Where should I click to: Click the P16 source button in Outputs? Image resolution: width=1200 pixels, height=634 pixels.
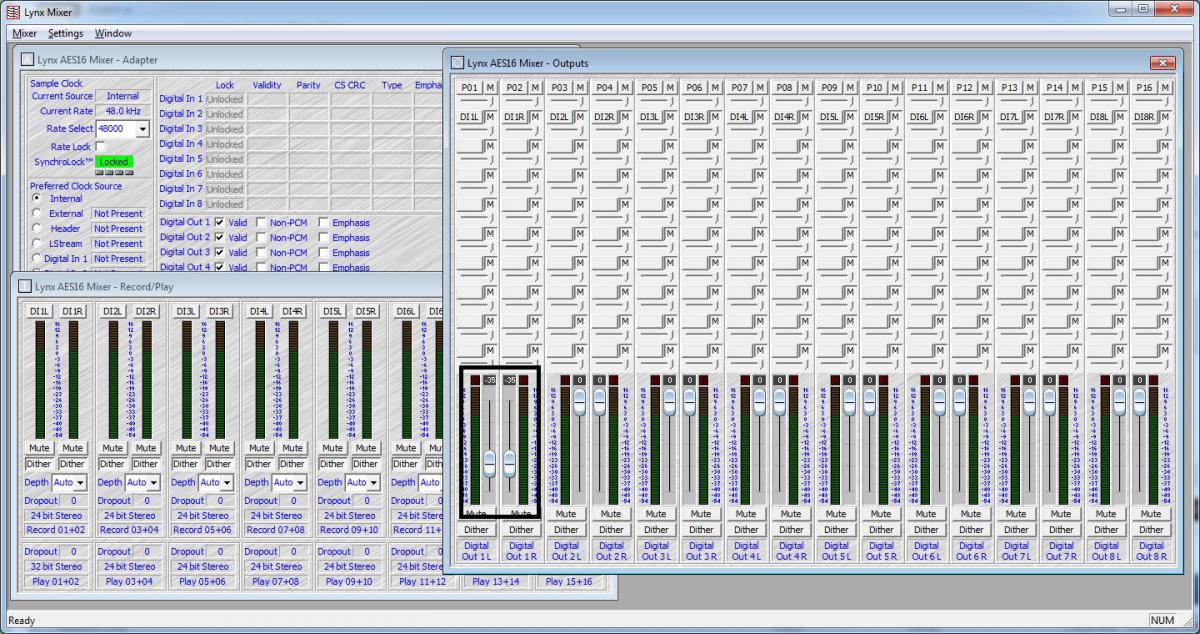tap(1145, 88)
